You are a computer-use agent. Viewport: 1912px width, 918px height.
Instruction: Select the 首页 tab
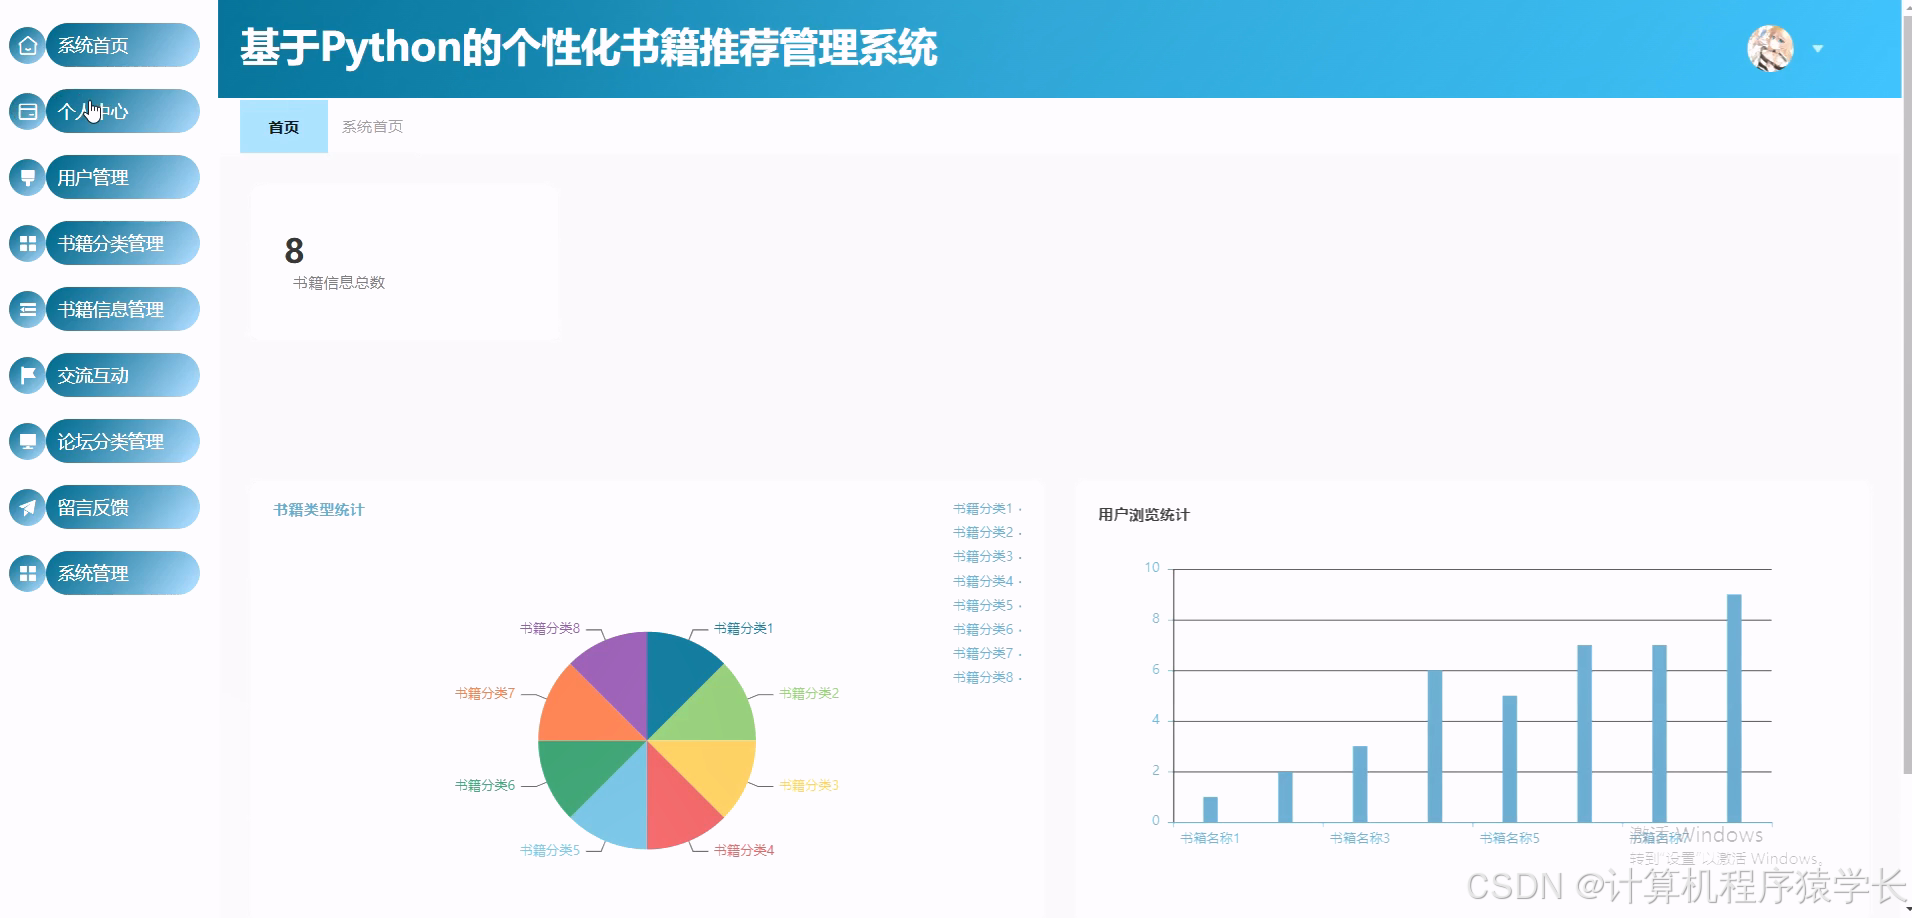(x=284, y=127)
